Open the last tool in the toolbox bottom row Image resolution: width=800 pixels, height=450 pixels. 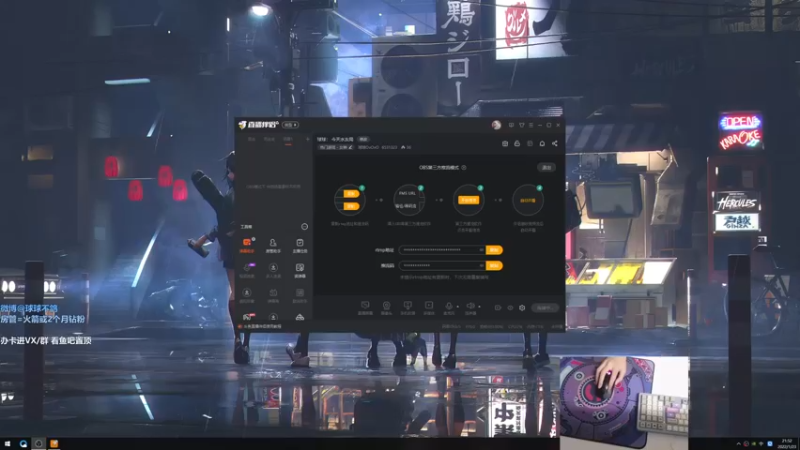pos(299,317)
